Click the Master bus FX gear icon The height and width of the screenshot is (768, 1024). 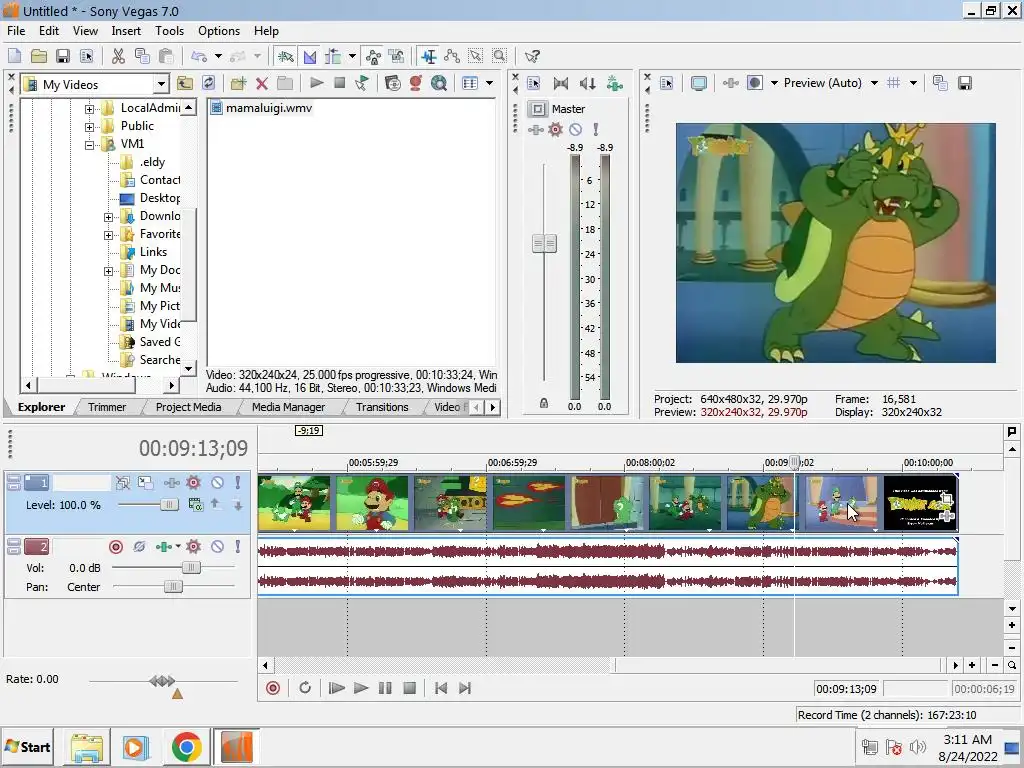pos(555,129)
